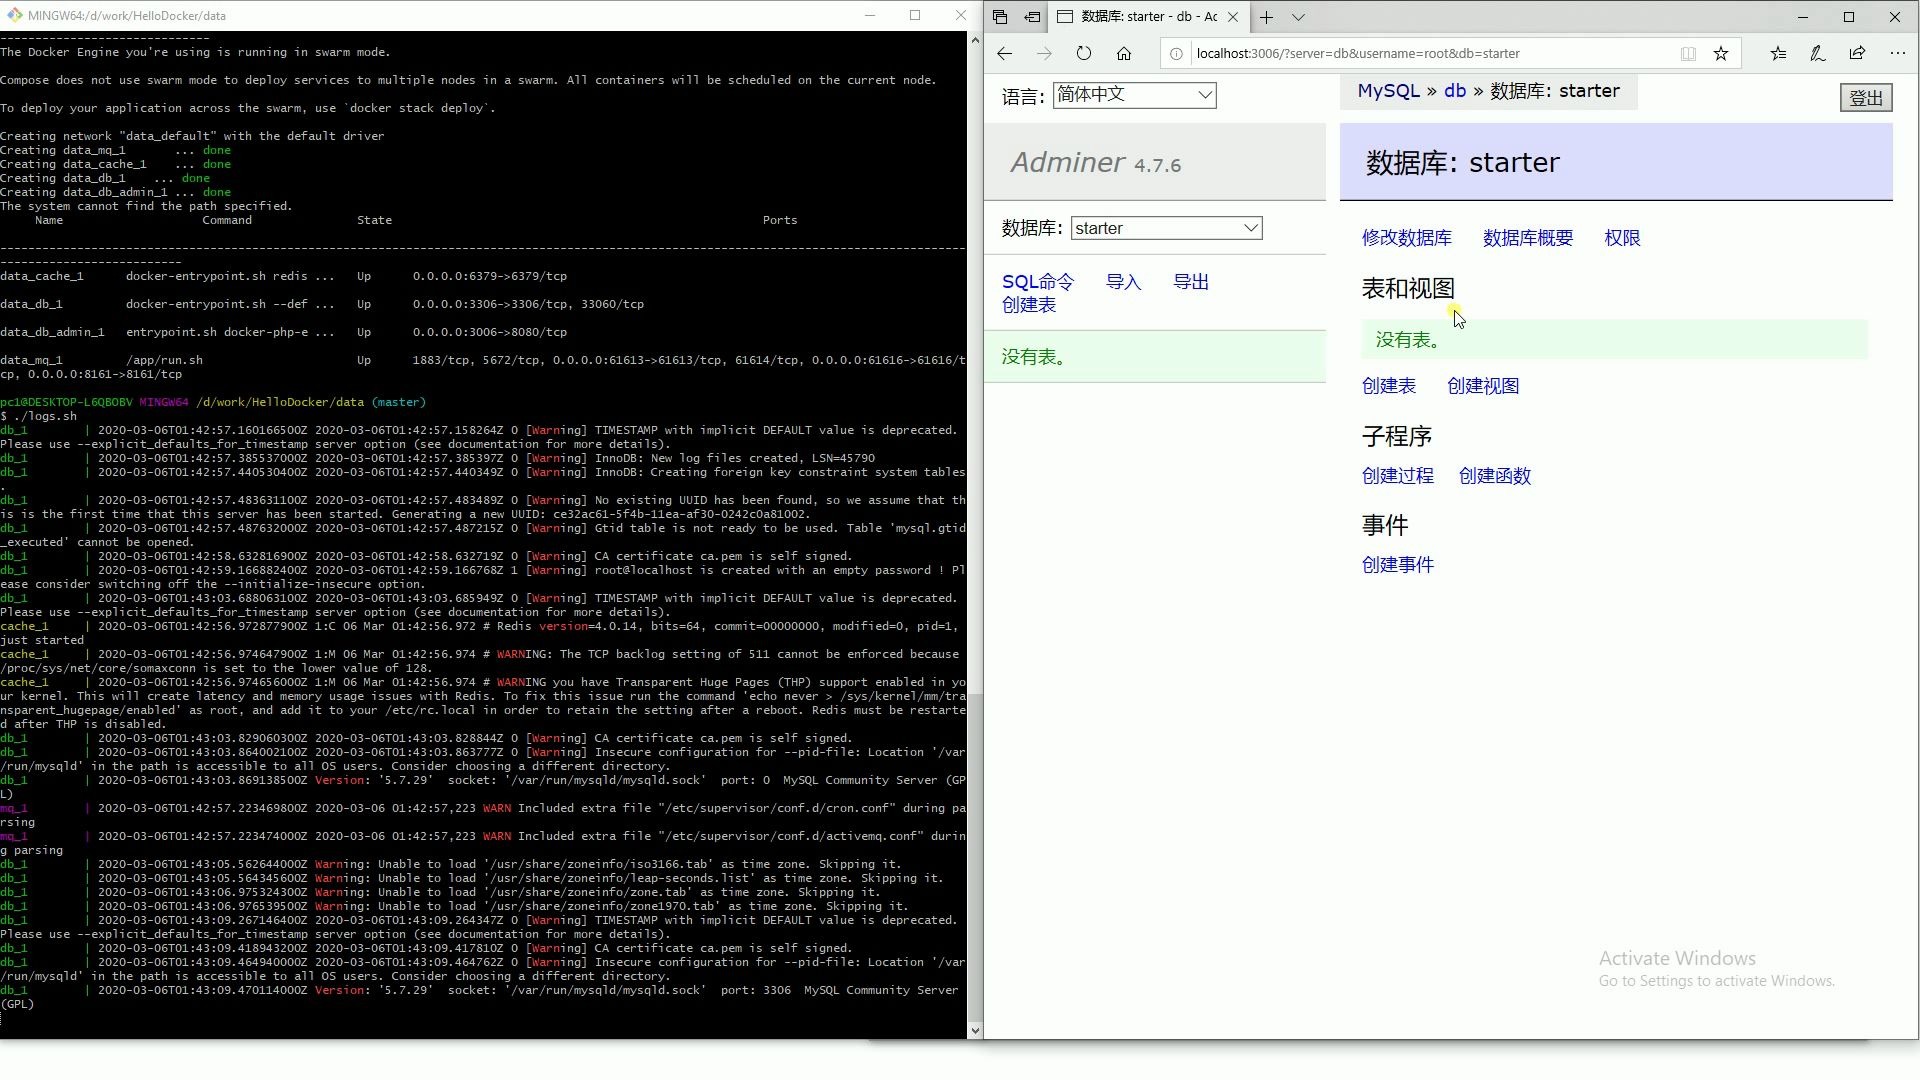1920x1080 pixels.
Task: Click the 登出 logout button
Action: point(1865,98)
